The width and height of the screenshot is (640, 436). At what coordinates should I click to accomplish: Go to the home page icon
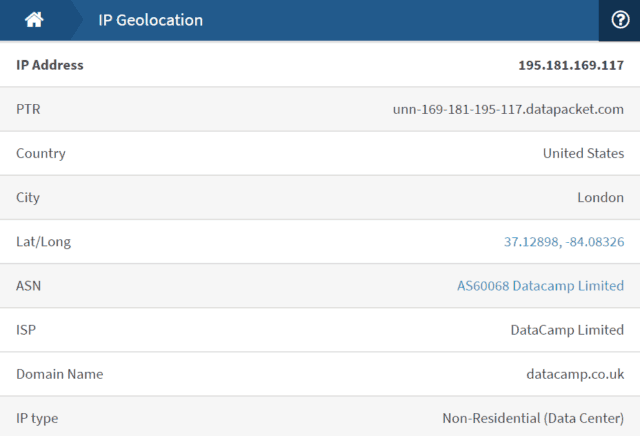click(x=34, y=20)
